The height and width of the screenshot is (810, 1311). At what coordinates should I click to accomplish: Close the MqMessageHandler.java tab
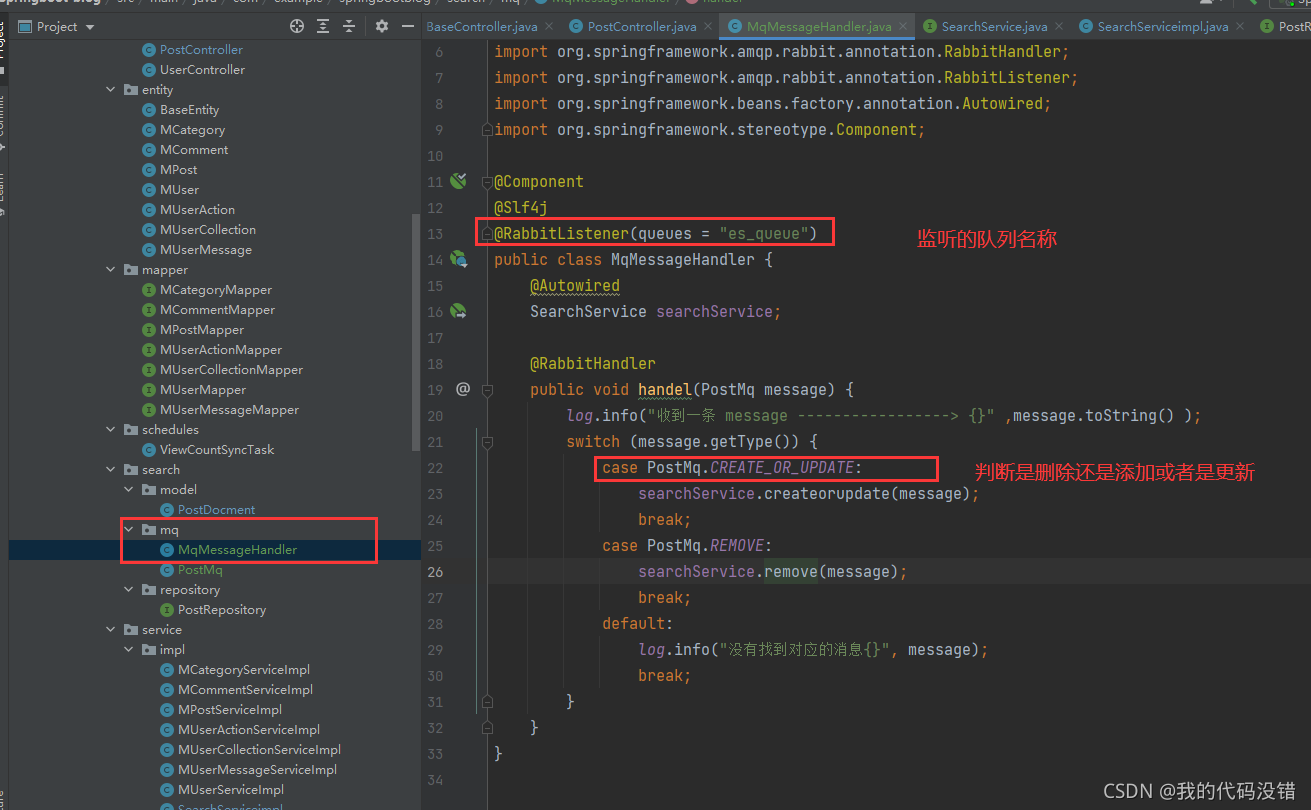point(903,27)
